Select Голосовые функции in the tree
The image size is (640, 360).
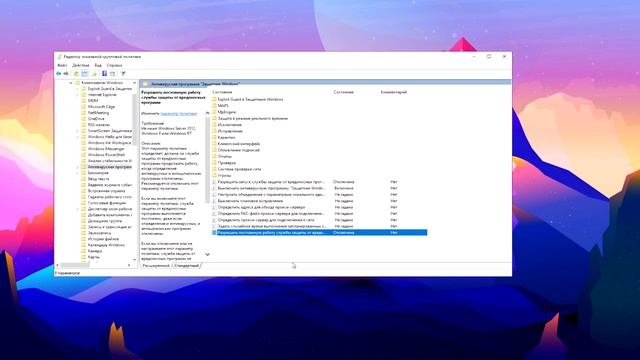(107, 203)
